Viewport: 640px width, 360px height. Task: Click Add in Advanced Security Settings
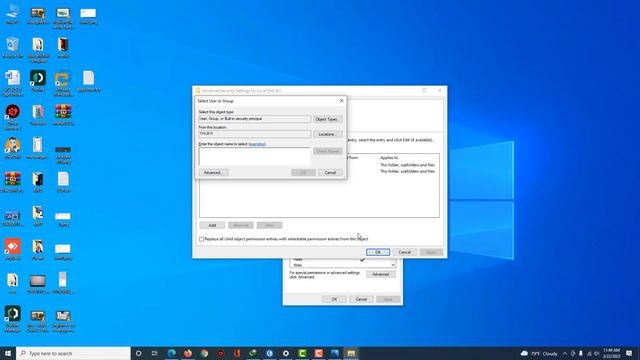click(x=212, y=225)
